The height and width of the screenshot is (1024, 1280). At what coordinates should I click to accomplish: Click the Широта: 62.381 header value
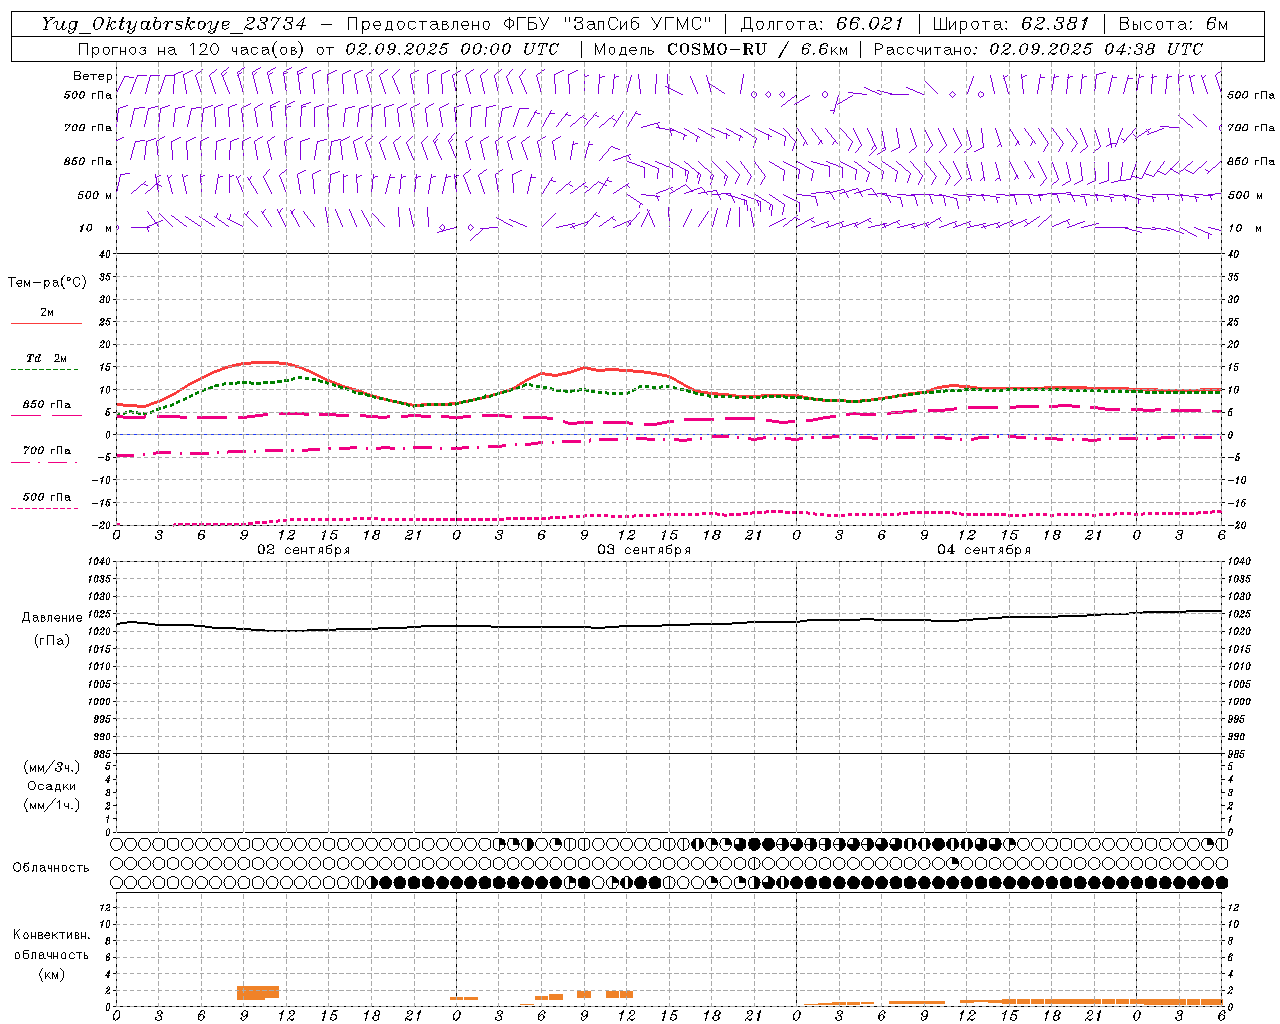[1011, 24]
